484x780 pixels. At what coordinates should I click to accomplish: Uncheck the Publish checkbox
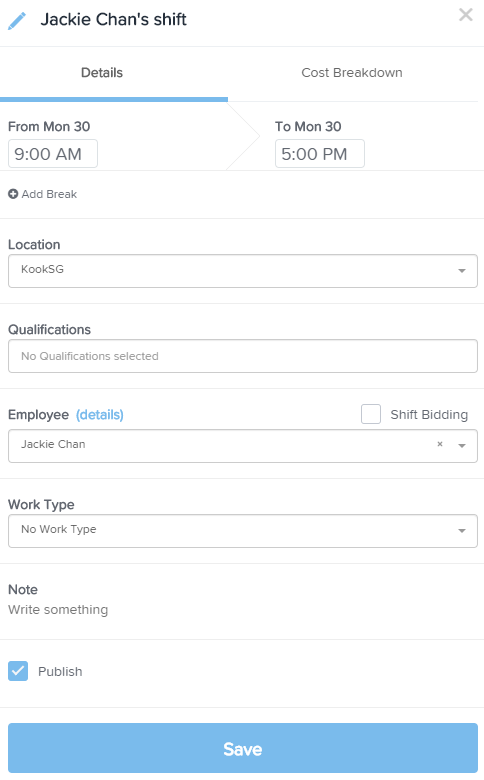[18, 671]
